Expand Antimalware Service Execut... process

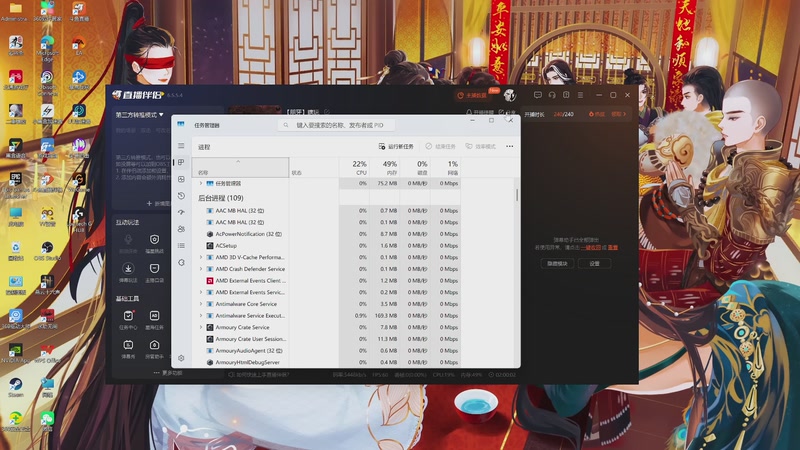(x=201, y=316)
